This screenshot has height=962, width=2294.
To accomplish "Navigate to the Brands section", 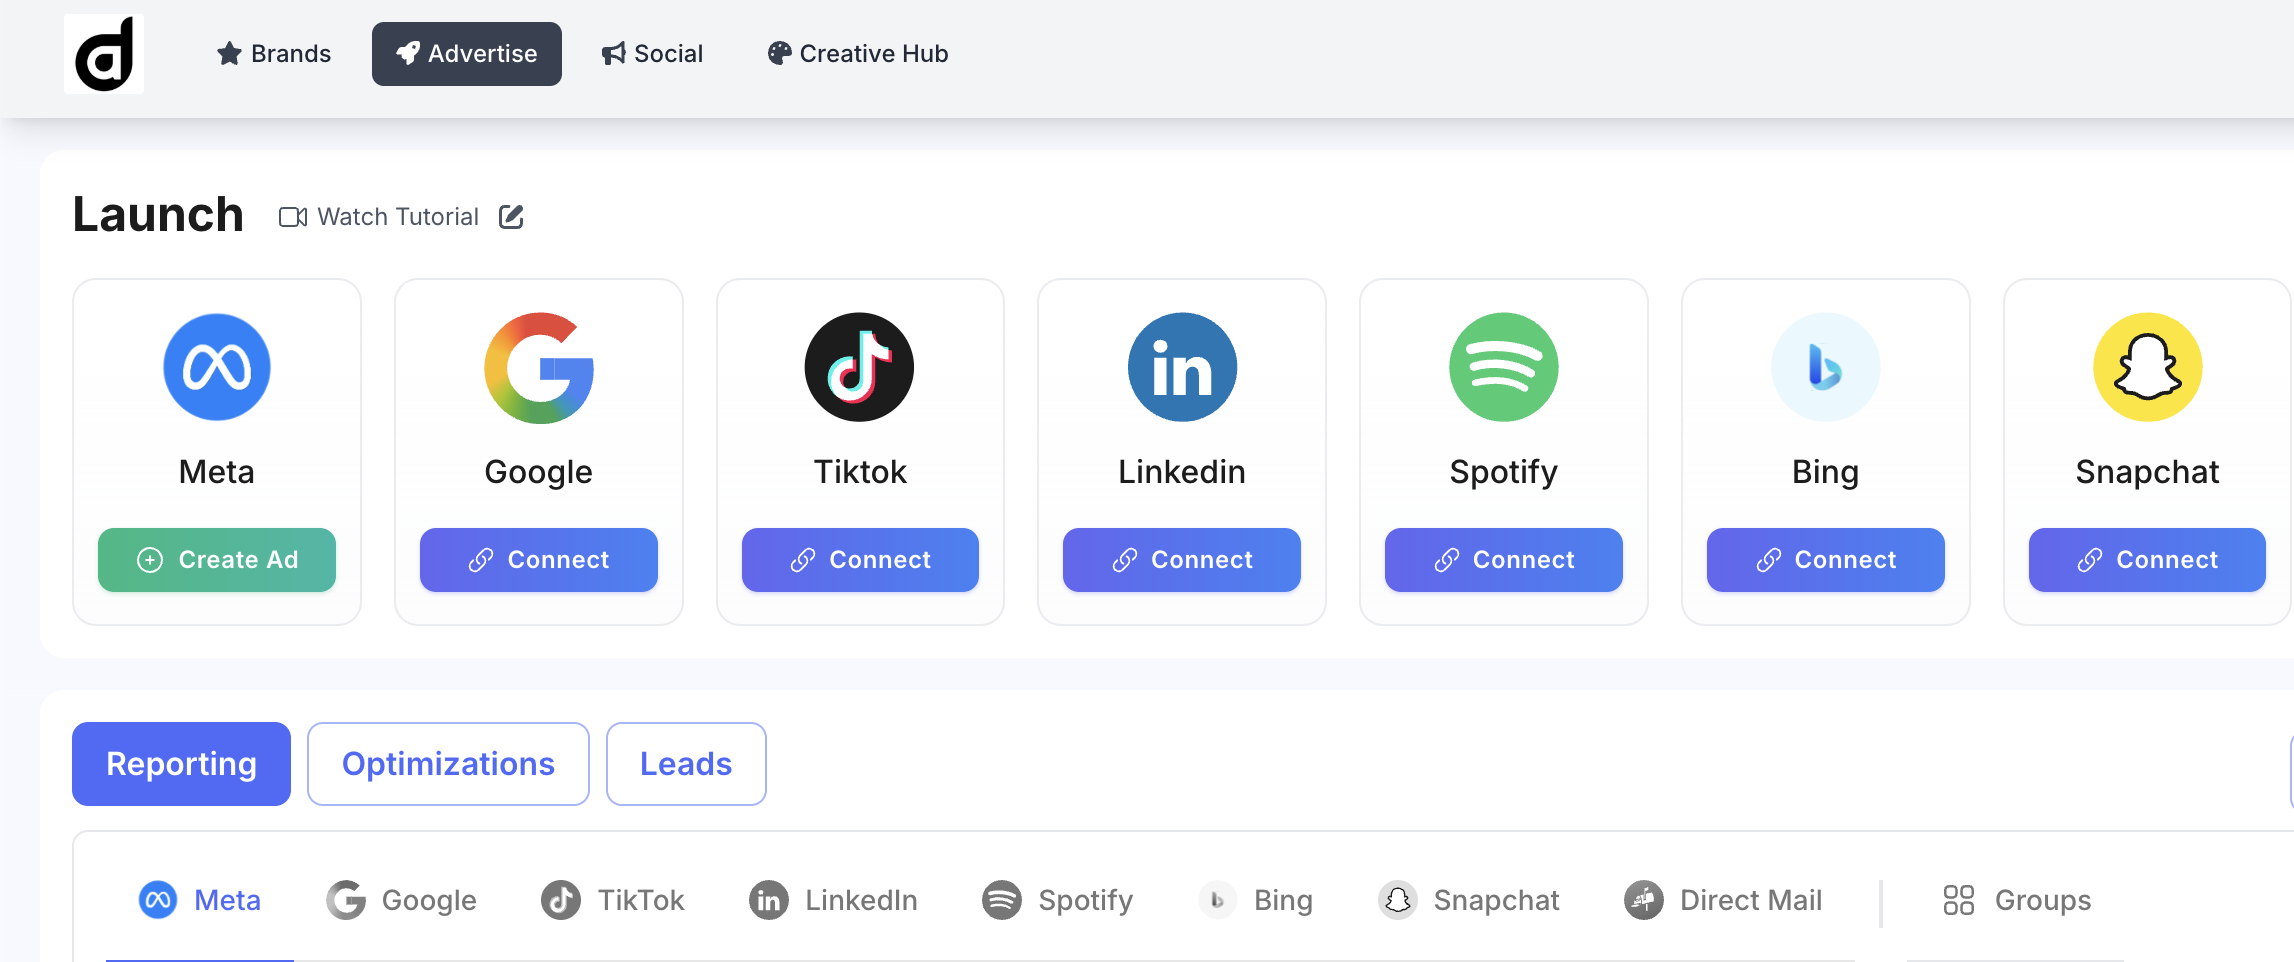I will click(273, 53).
